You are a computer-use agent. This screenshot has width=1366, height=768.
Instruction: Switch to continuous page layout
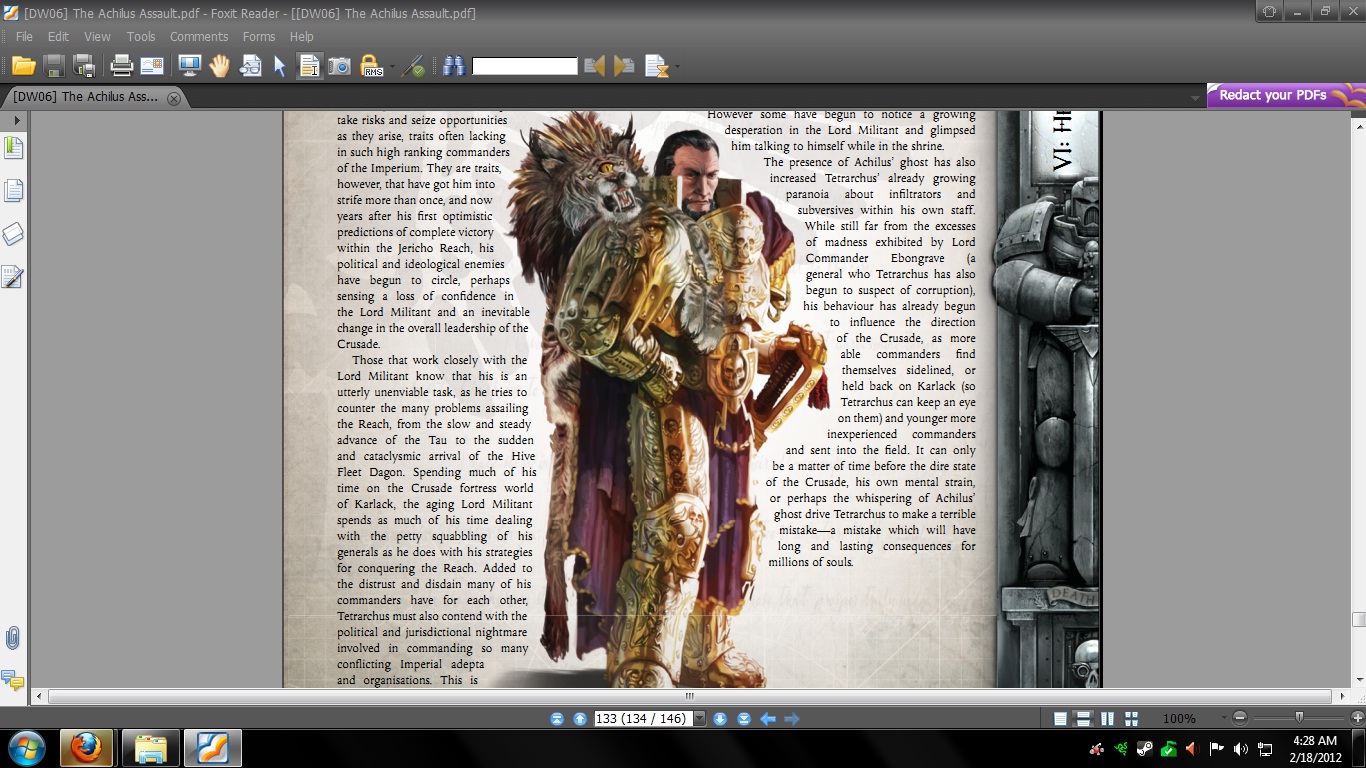1083,719
